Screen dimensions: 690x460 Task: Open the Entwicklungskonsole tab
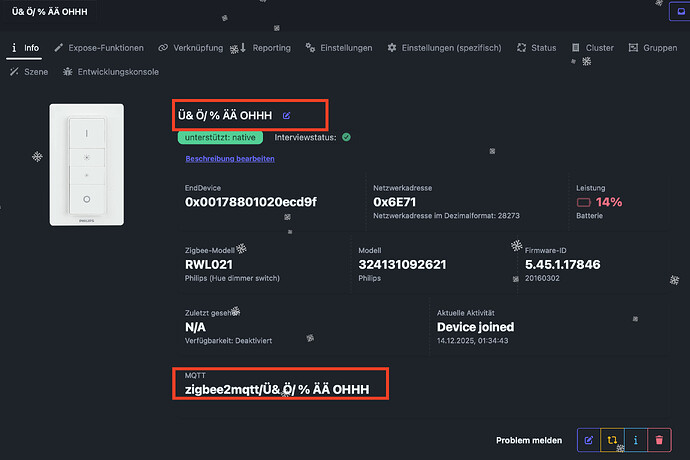(111, 72)
